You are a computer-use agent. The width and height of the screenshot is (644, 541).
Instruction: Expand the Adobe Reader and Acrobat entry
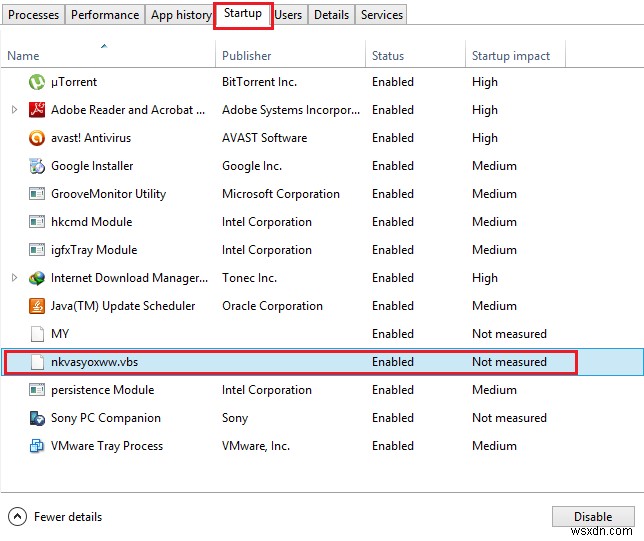tap(14, 110)
